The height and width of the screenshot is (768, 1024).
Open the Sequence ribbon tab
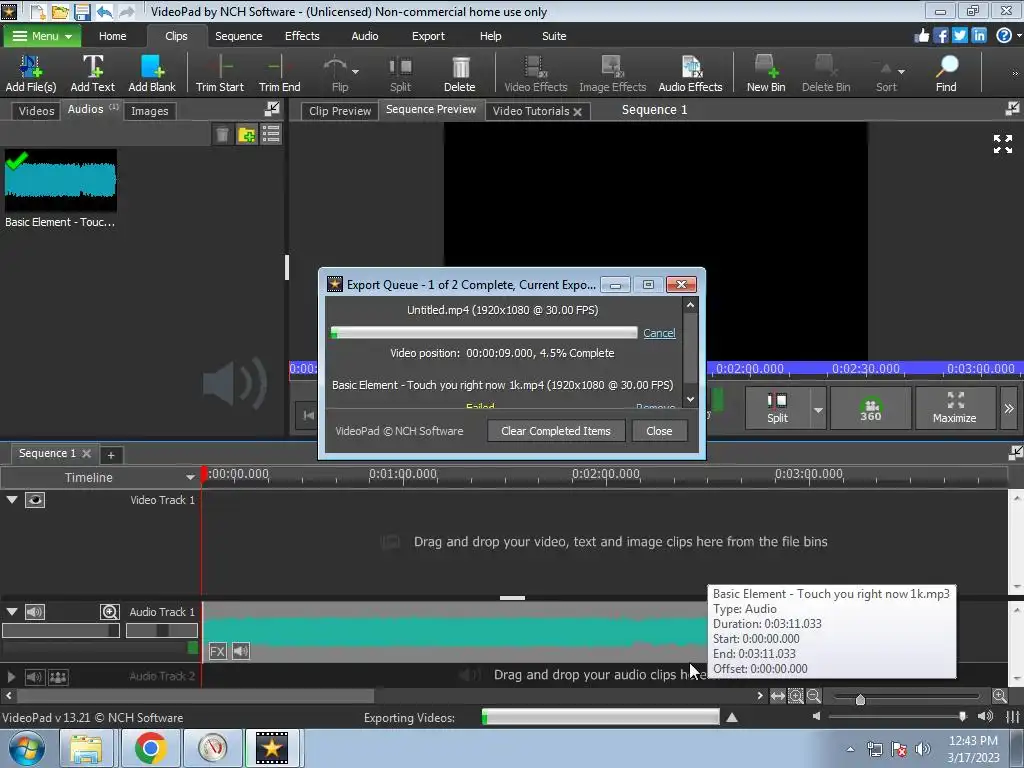[238, 36]
